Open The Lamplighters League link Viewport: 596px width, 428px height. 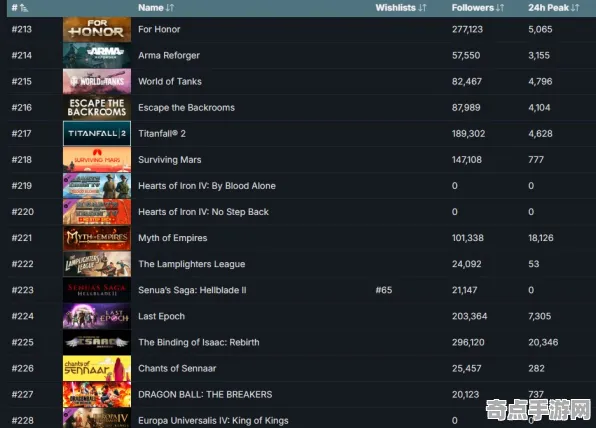point(192,264)
